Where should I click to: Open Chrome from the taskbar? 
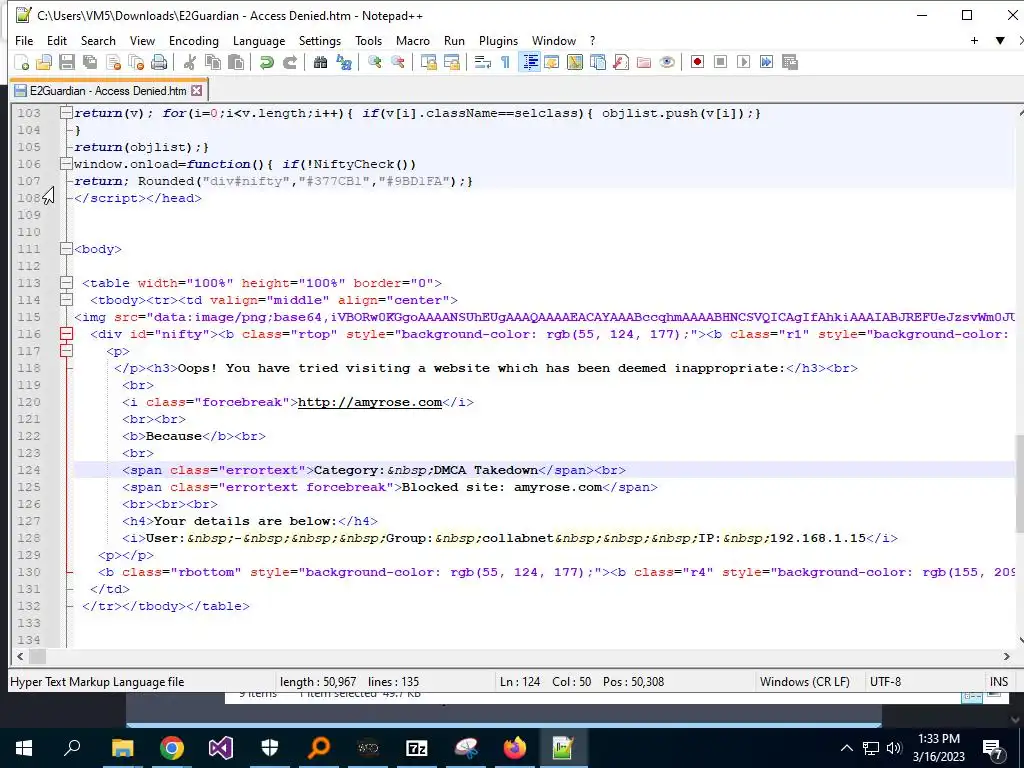pos(172,748)
